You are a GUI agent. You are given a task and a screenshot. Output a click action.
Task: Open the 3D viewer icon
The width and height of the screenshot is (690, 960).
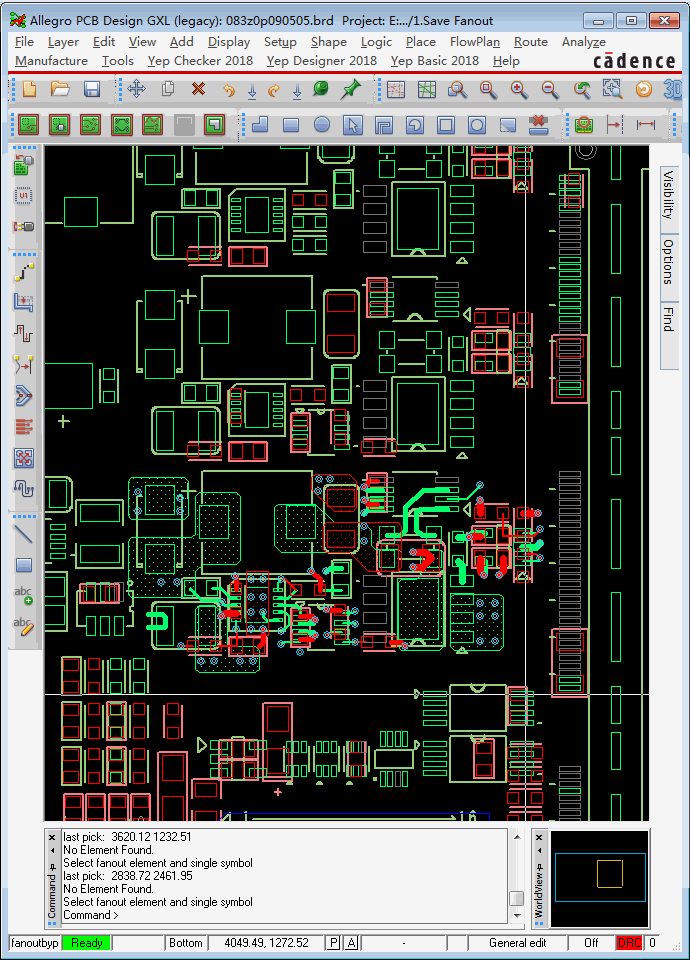point(672,89)
